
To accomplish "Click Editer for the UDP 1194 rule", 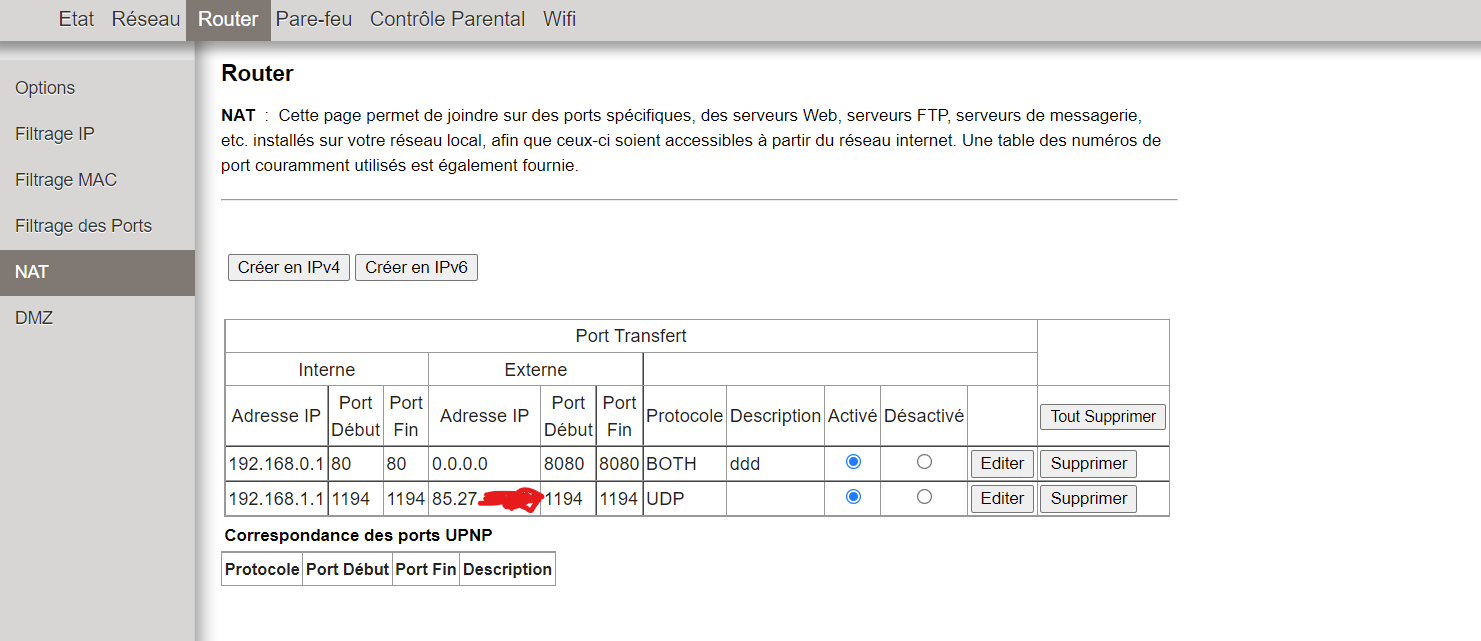I will coord(1002,499).
